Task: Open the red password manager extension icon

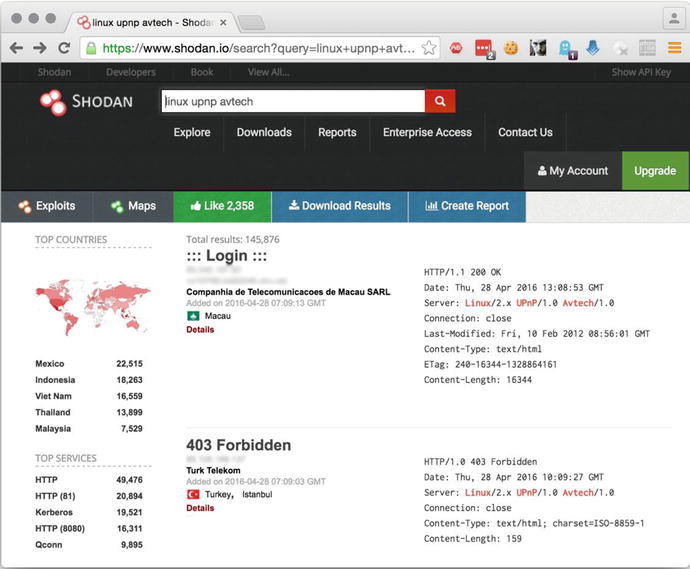Action: coord(484,48)
